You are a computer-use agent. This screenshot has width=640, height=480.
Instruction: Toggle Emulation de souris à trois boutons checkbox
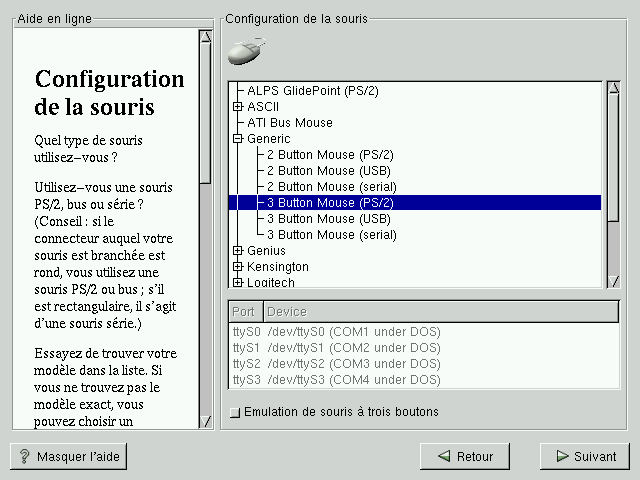coord(234,412)
